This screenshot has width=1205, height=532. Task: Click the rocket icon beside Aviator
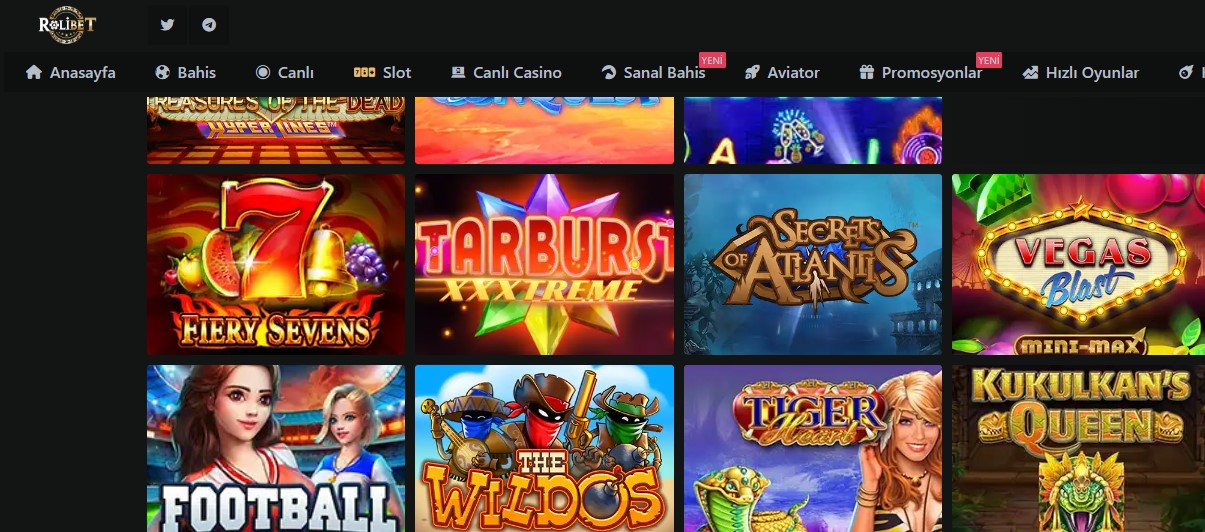click(x=752, y=72)
